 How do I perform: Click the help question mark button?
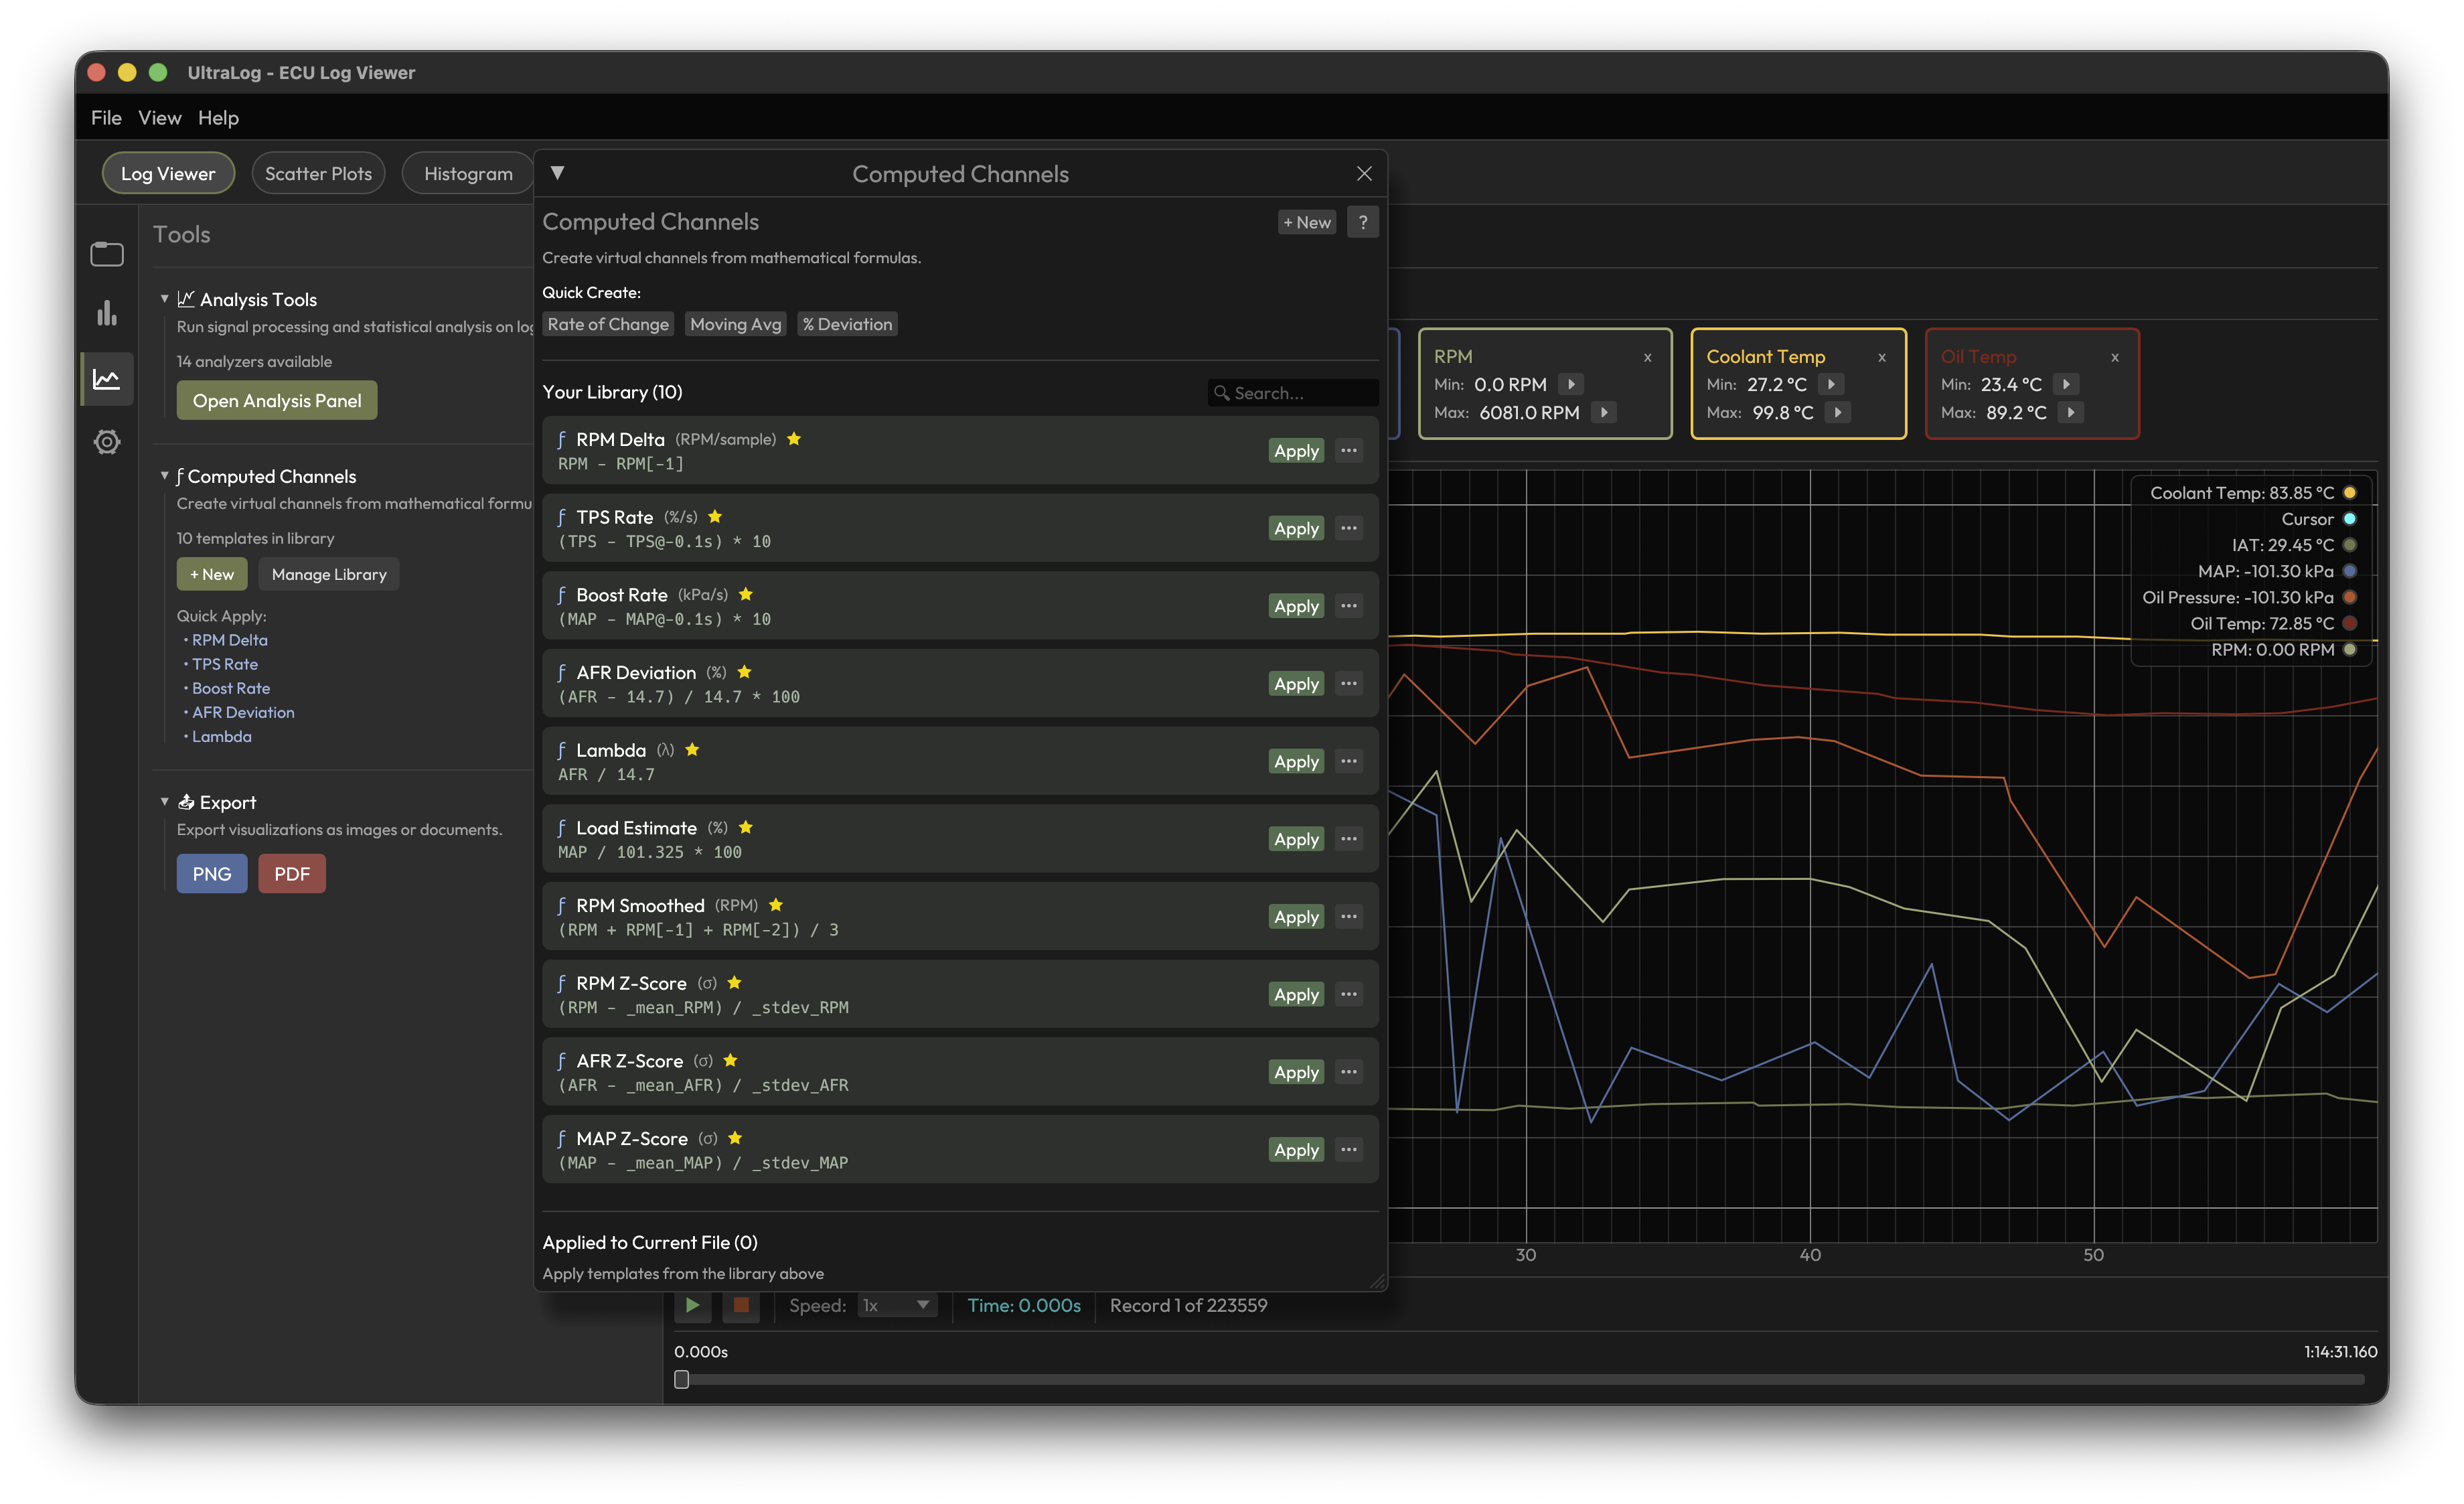[x=1362, y=222]
